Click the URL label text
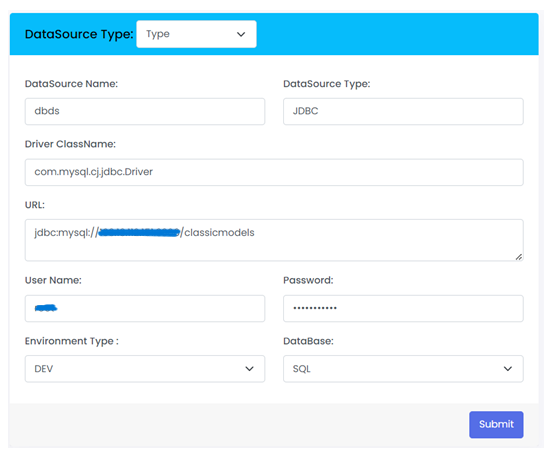 point(35,205)
